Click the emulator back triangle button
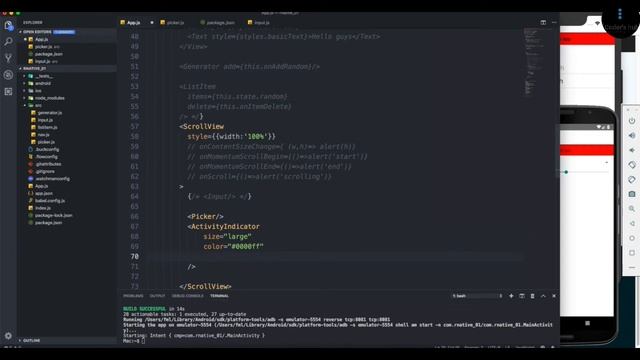Viewport: 640px width, 360px height. (x=632, y=224)
